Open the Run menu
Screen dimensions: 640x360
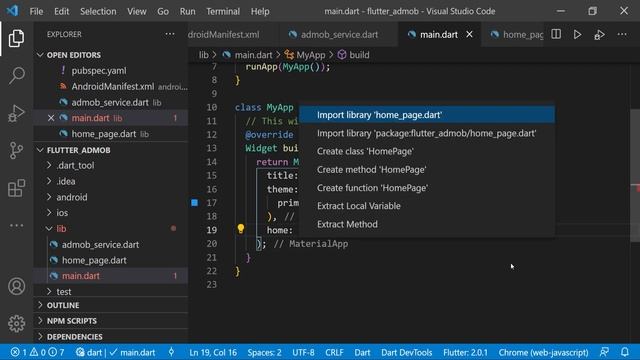point(187,11)
